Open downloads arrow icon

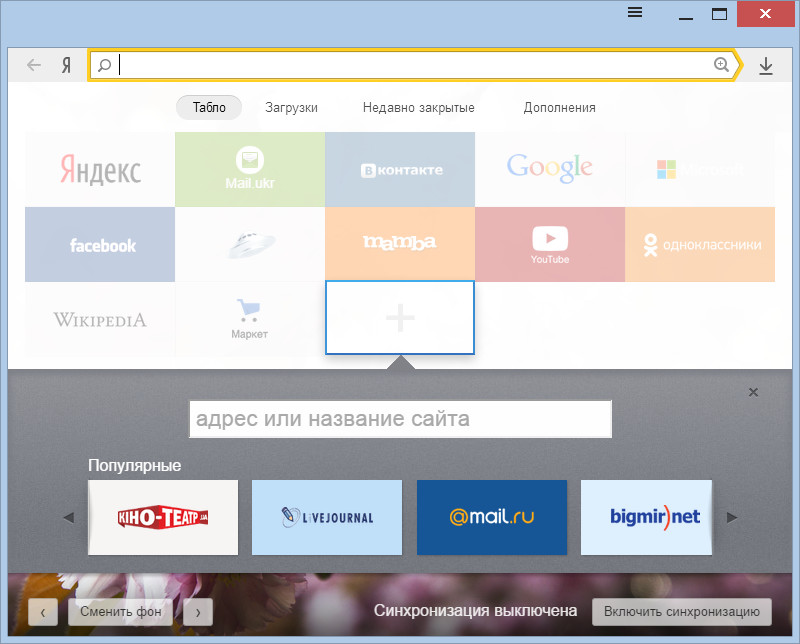pos(765,66)
